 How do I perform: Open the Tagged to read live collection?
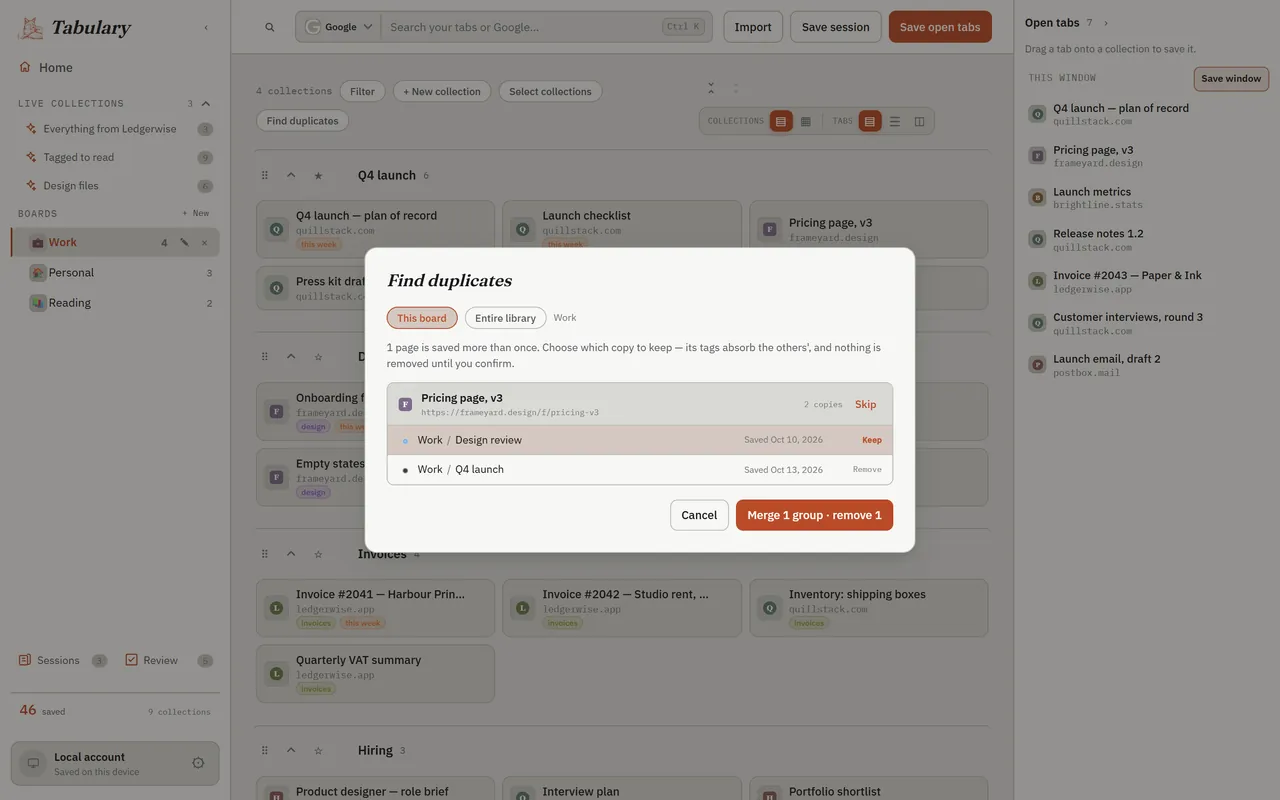(119, 157)
